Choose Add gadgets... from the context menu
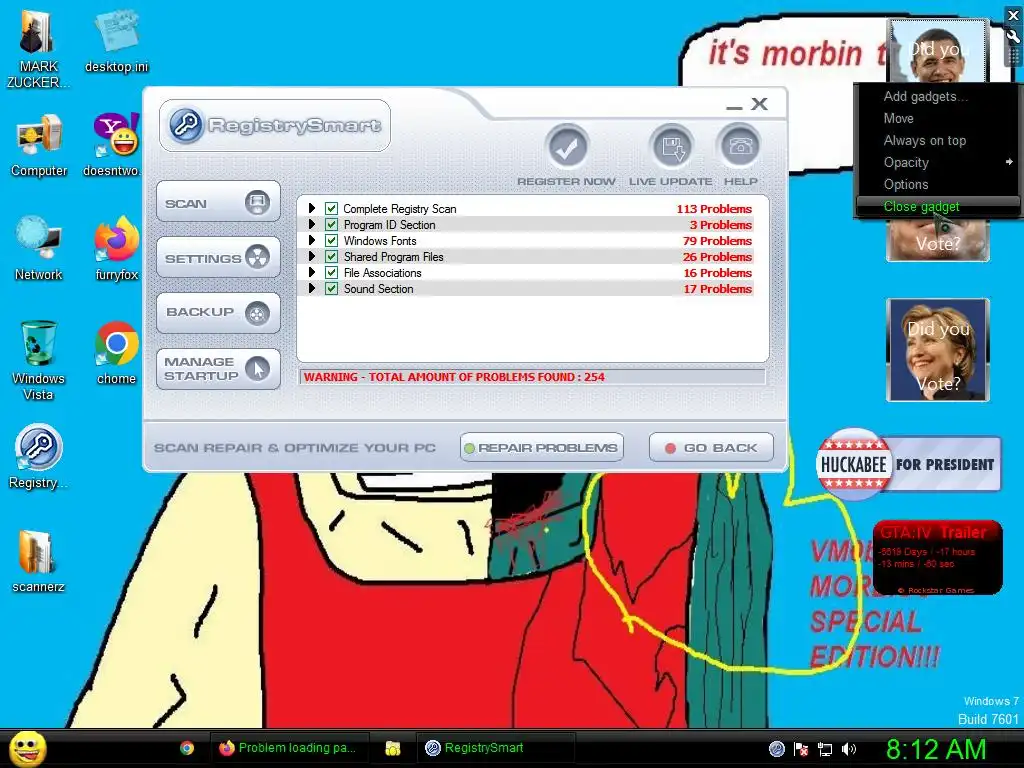Viewport: 1024px width, 768px height. tap(937, 97)
